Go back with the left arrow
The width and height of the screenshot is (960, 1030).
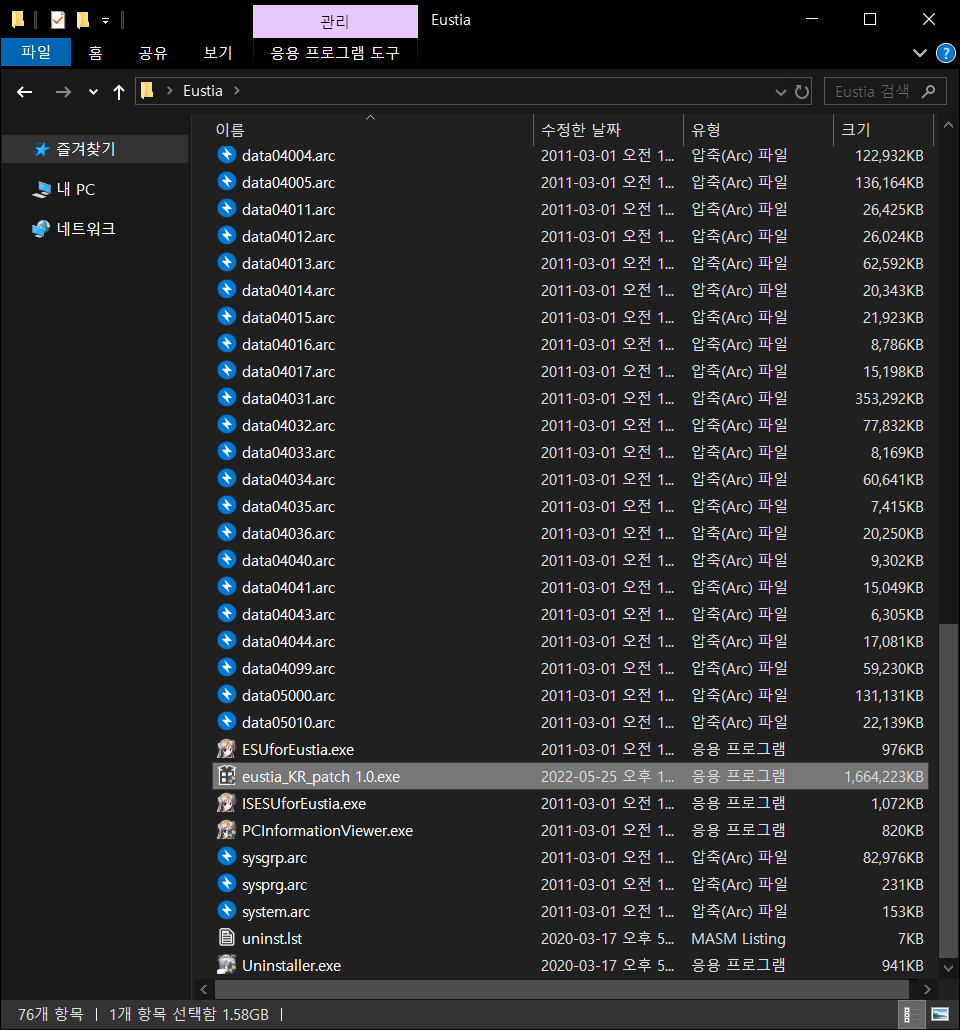tap(24, 91)
